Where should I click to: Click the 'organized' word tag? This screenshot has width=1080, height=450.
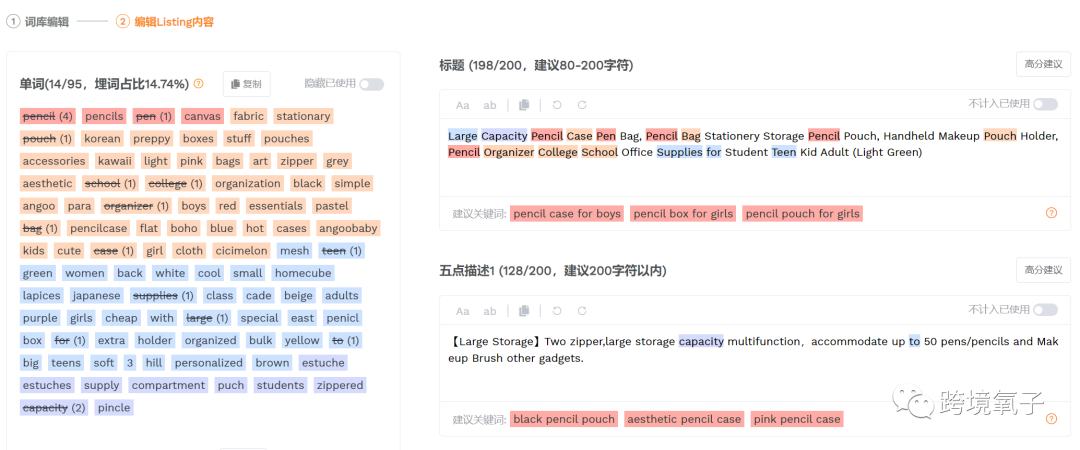point(211,340)
